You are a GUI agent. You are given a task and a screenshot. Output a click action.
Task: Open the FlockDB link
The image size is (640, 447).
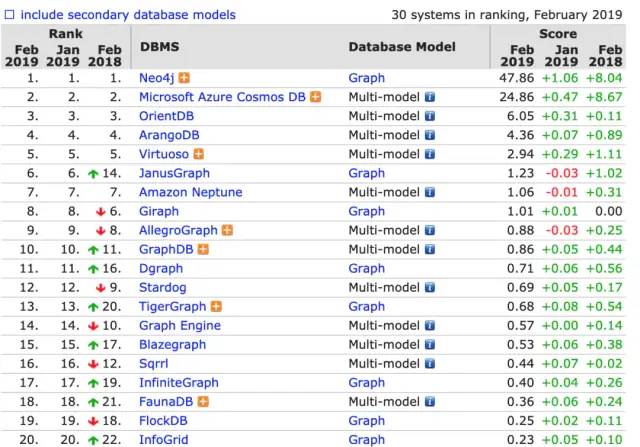(x=163, y=420)
